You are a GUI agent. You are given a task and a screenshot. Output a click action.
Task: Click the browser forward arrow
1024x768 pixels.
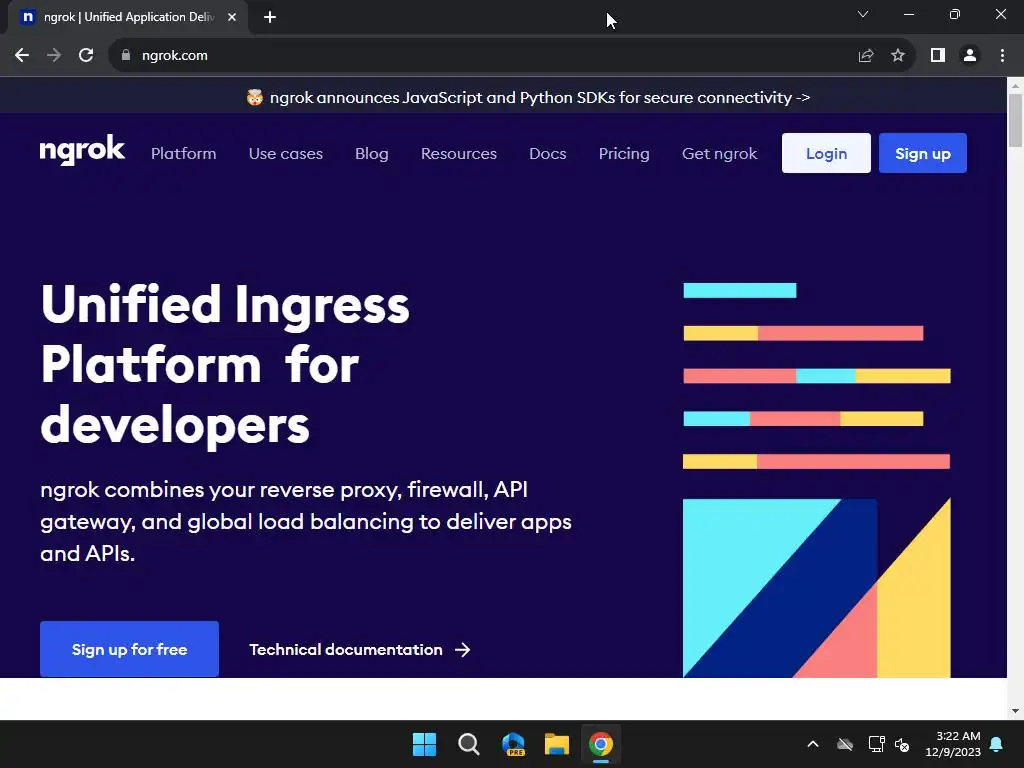coord(54,56)
